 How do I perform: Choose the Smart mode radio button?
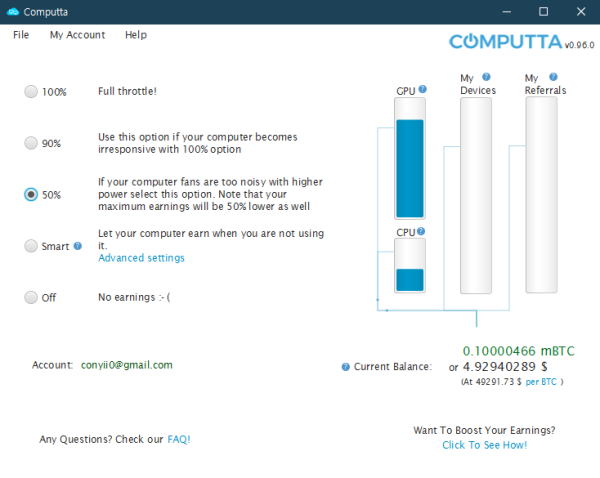point(31,245)
